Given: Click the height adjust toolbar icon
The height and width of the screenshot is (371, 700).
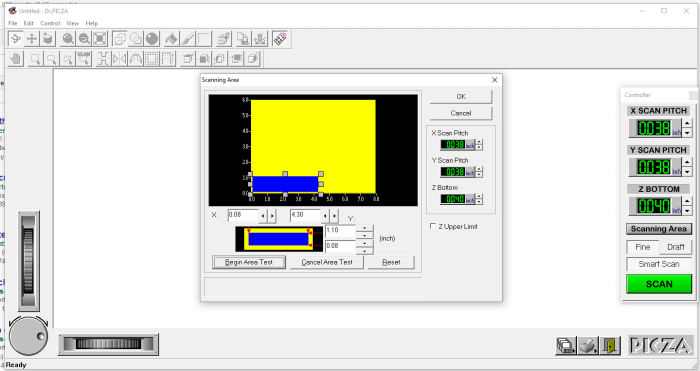Looking at the screenshot, I should 260,39.
